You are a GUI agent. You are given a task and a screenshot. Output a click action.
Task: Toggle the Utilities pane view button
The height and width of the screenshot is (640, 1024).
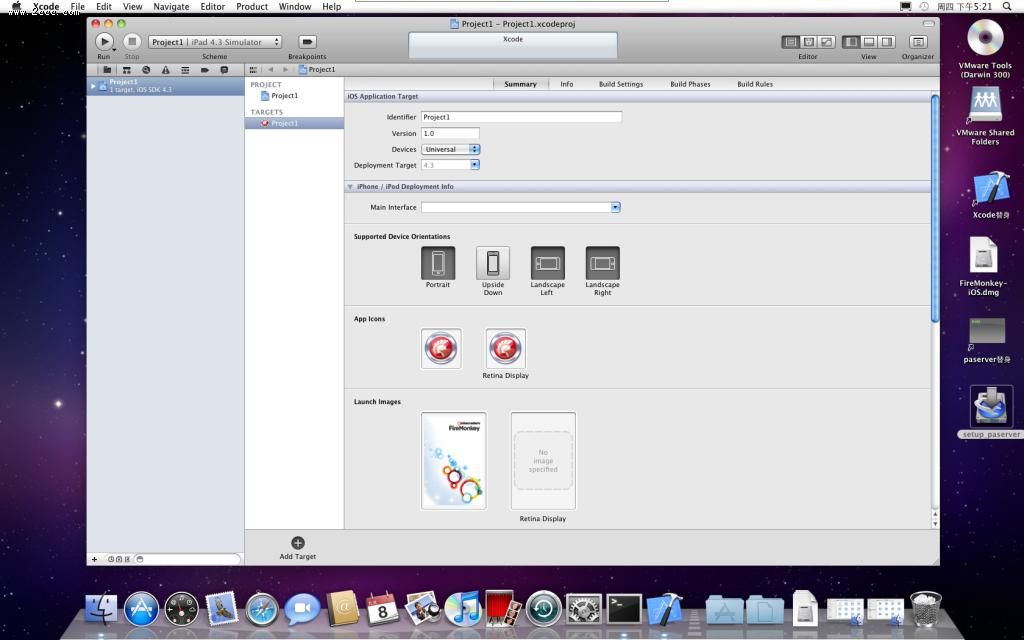(887, 42)
